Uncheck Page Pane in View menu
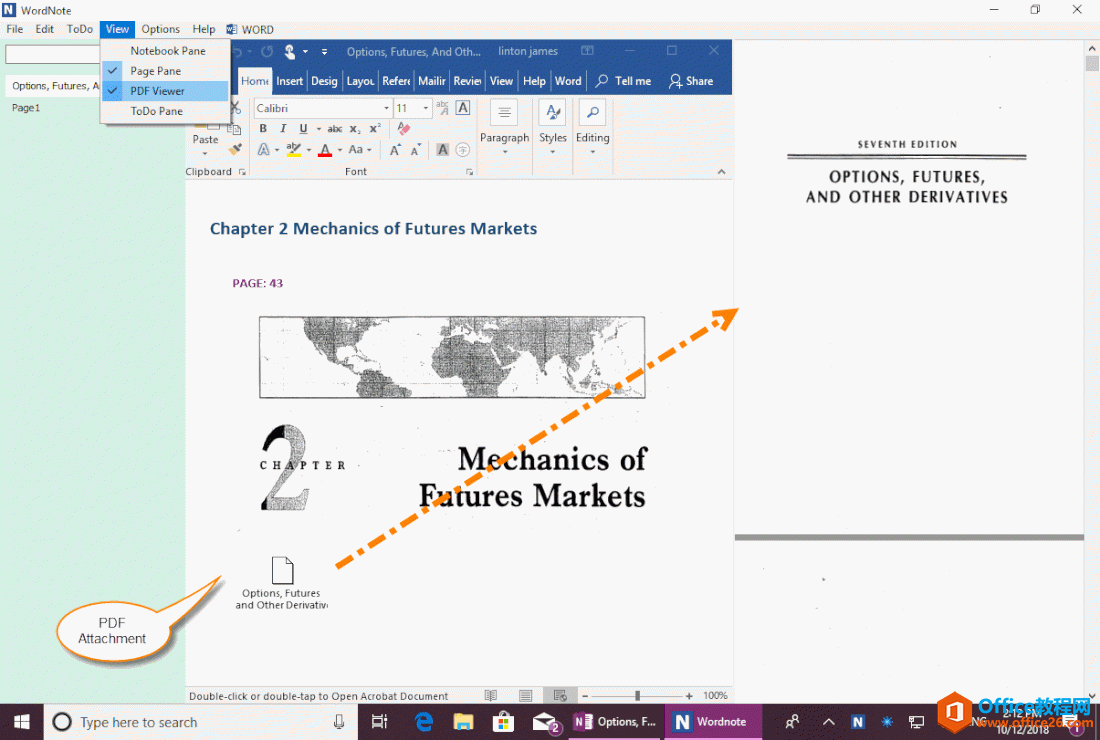The width and height of the screenshot is (1100, 740). [155, 71]
